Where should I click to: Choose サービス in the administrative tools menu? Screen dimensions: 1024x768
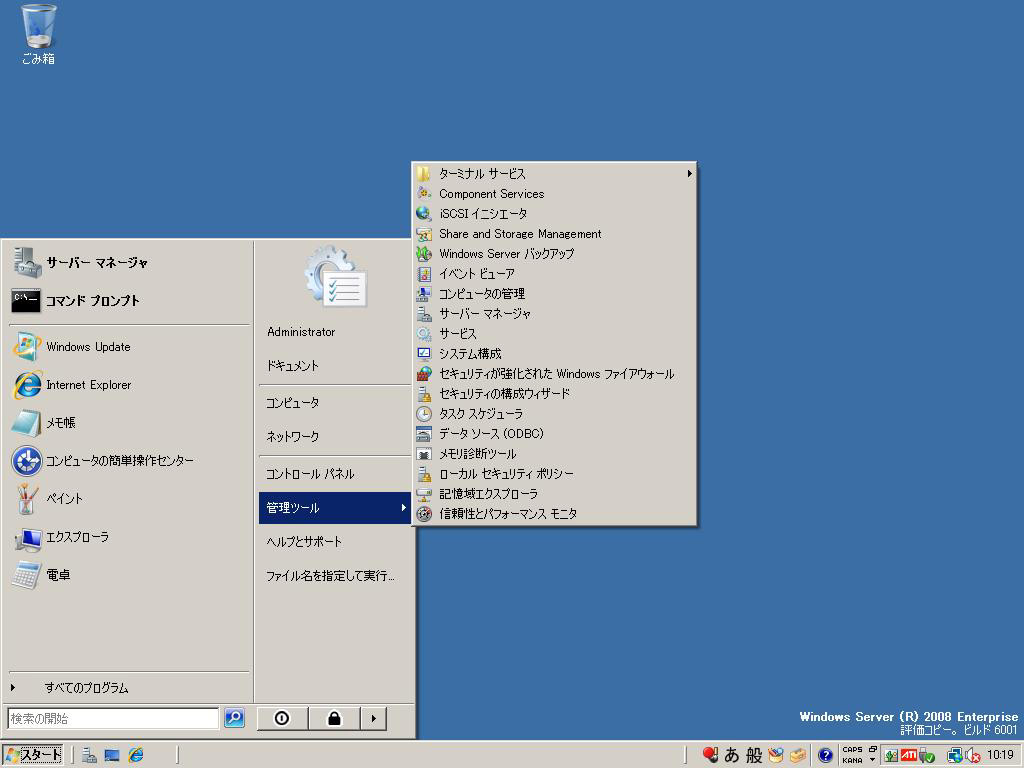pos(457,334)
